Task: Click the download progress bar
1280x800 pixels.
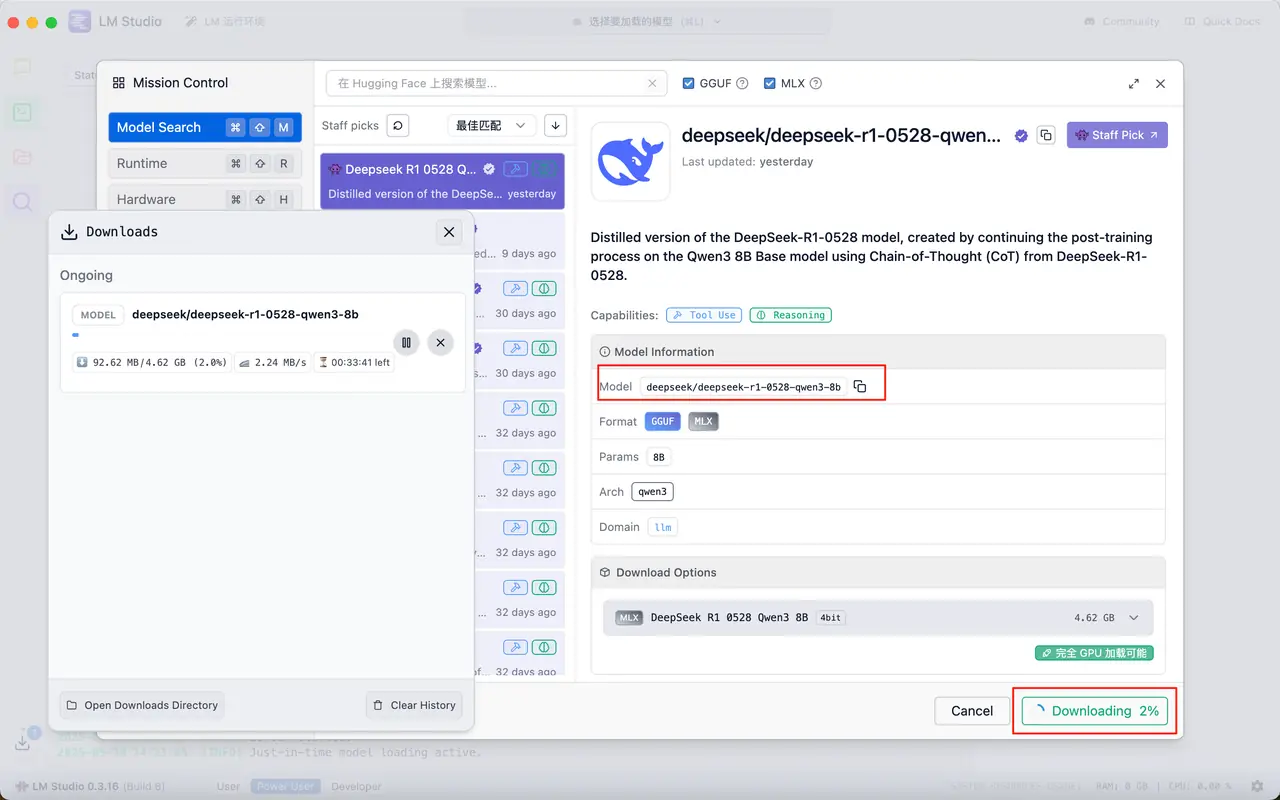Action: coord(228,335)
